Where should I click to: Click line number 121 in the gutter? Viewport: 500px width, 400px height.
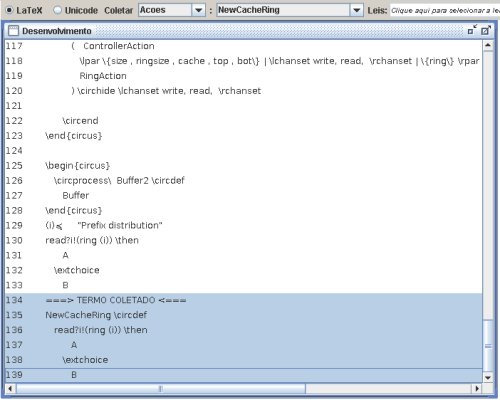pyautogui.click(x=14, y=106)
